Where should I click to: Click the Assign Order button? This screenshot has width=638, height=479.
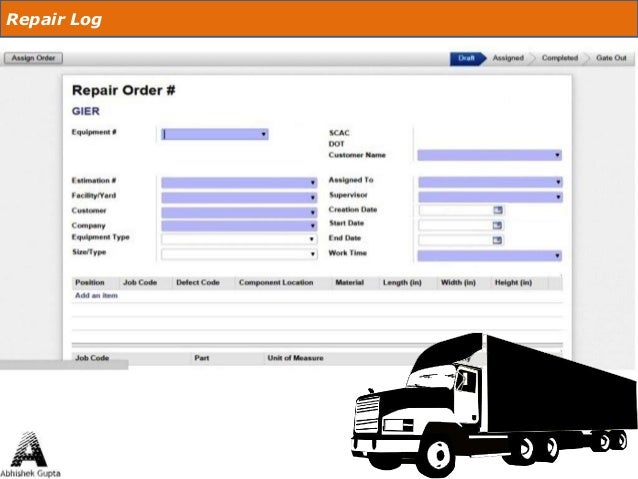pyautogui.click(x=33, y=58)
